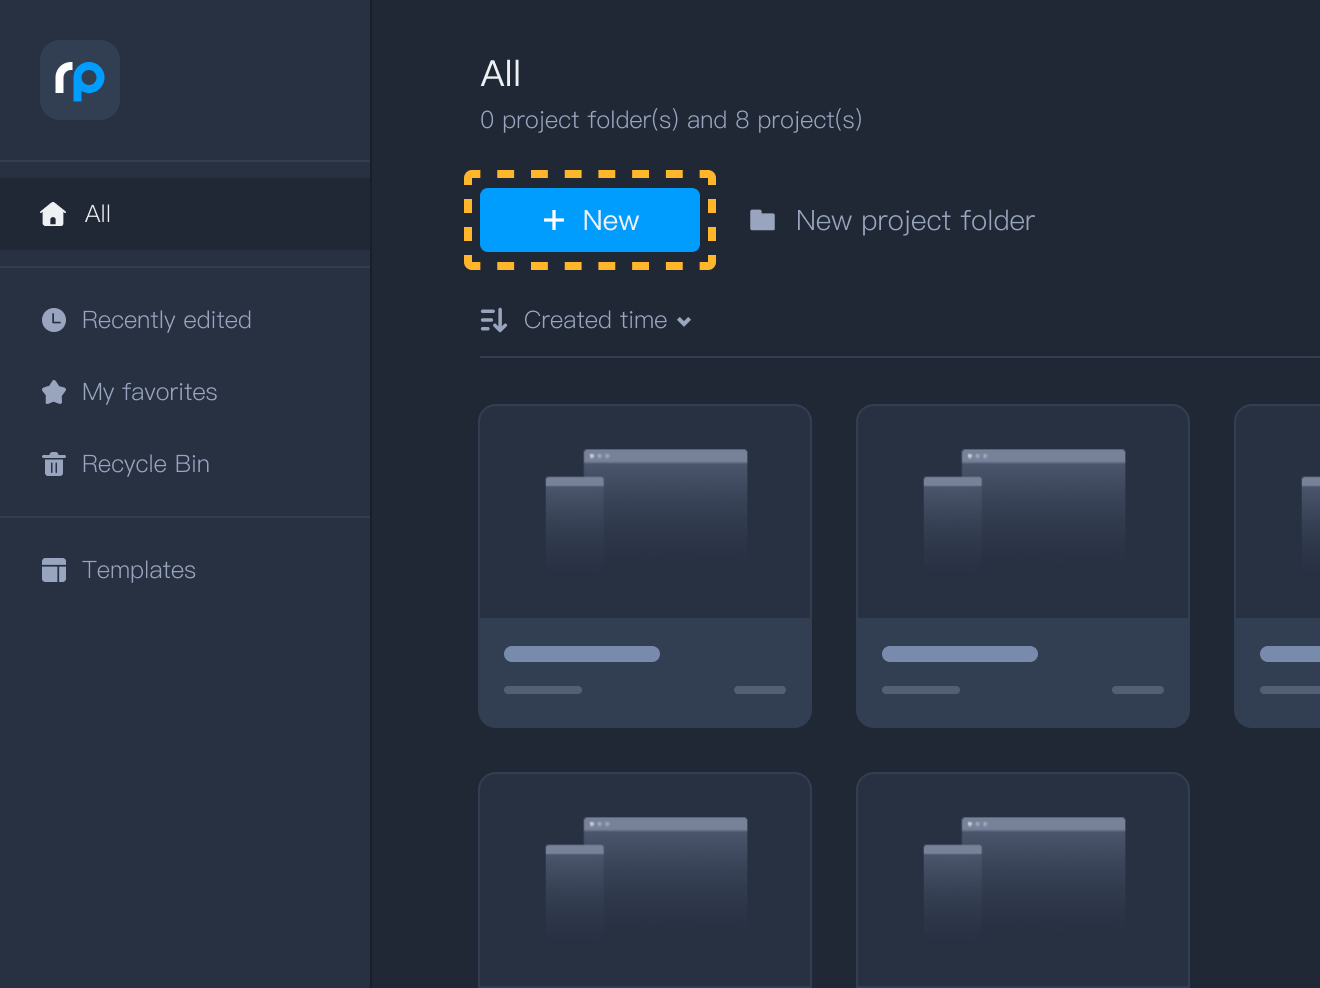Go to Recently edited
This screenshot has height=988, width=1320.
(x=166, y=320)
